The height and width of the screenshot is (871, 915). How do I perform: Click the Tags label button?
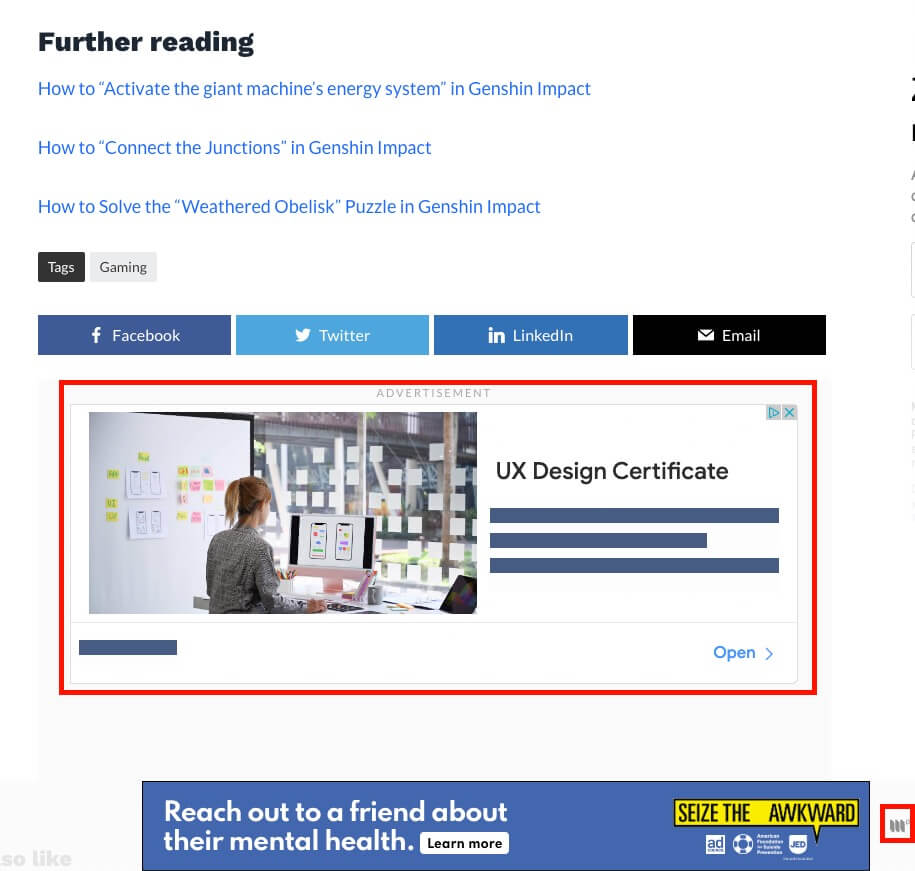(61, 266)
